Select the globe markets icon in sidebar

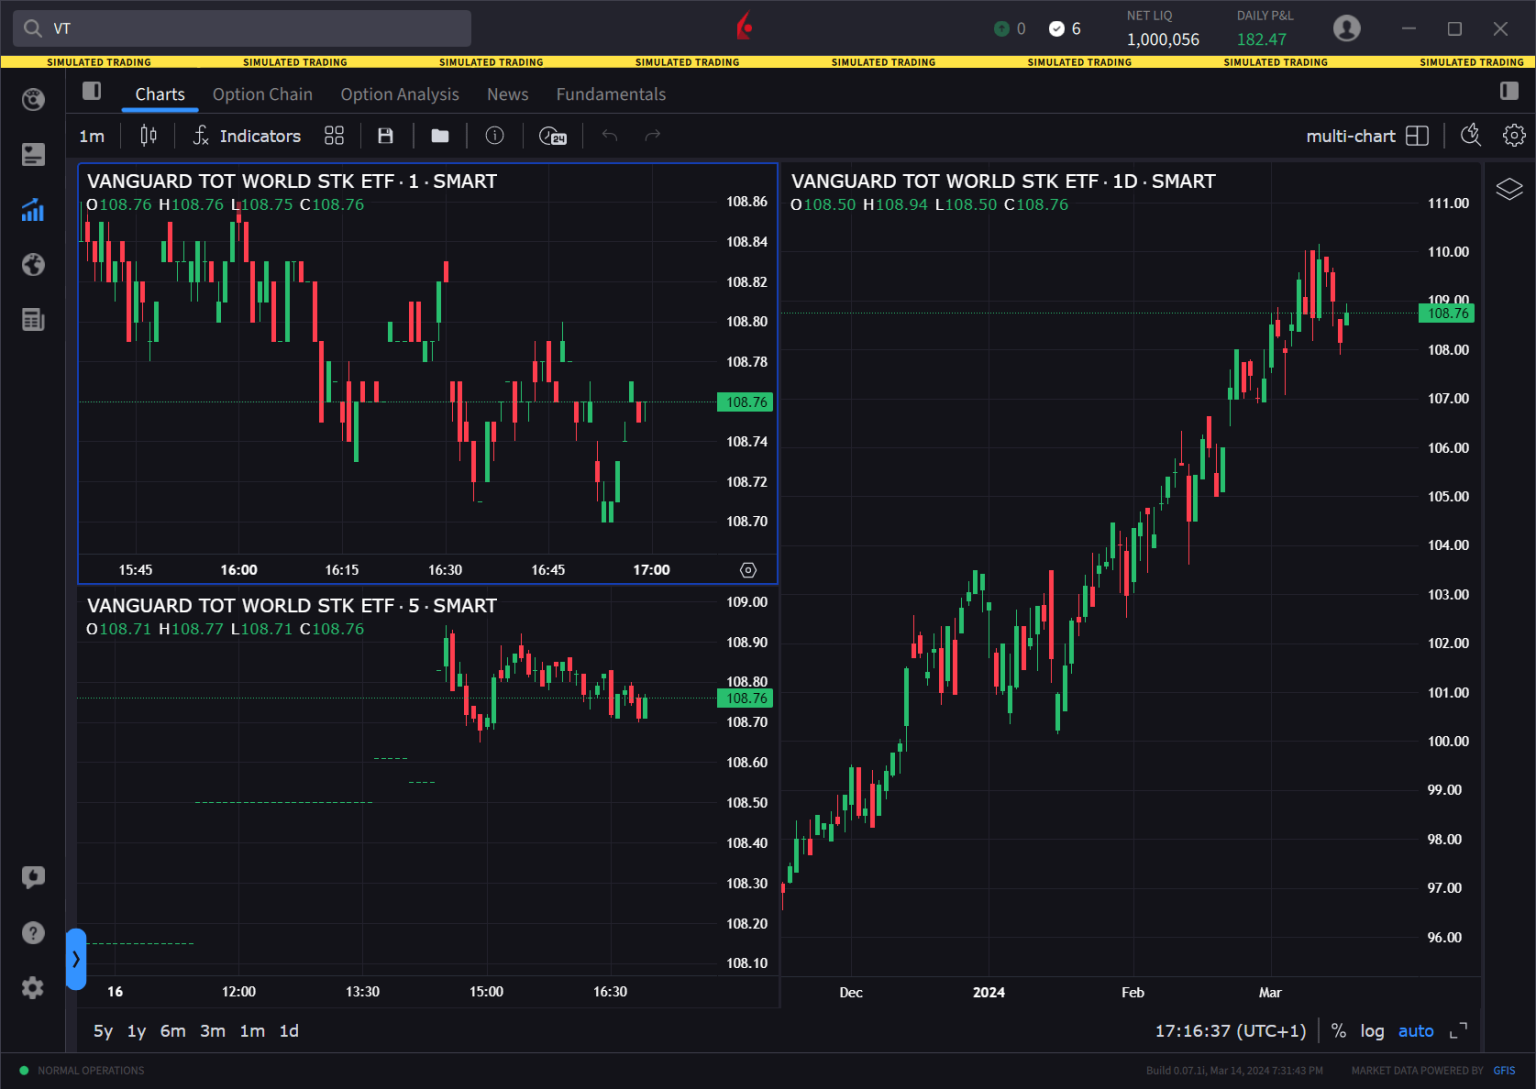(33, 265)
